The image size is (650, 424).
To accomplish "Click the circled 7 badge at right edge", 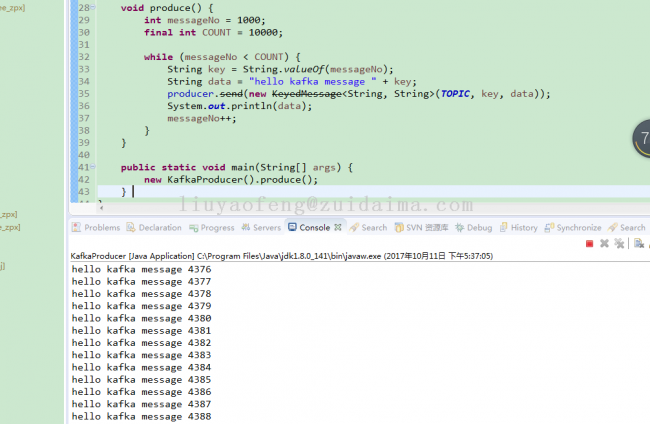I will tap(641, 139).
